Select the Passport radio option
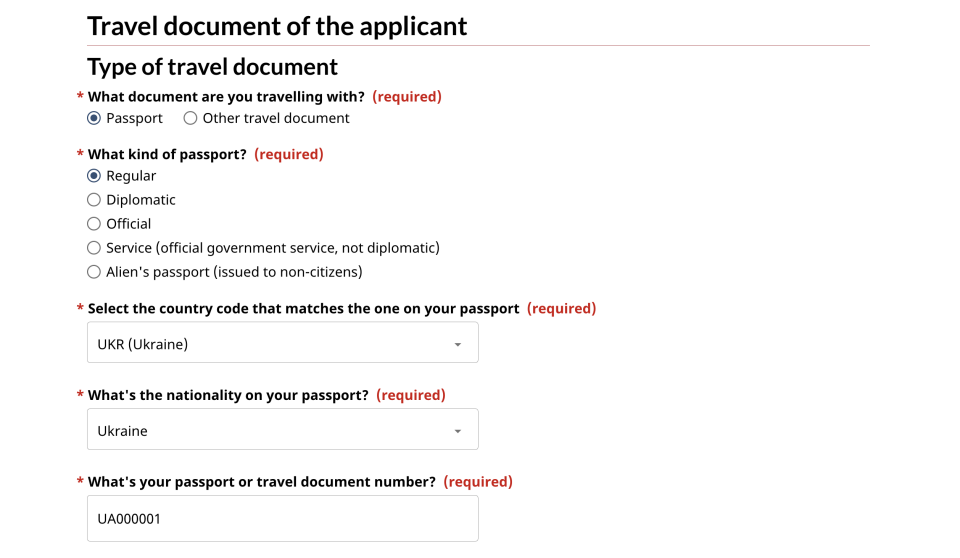The image size is (960, 558). coord(94,118)
